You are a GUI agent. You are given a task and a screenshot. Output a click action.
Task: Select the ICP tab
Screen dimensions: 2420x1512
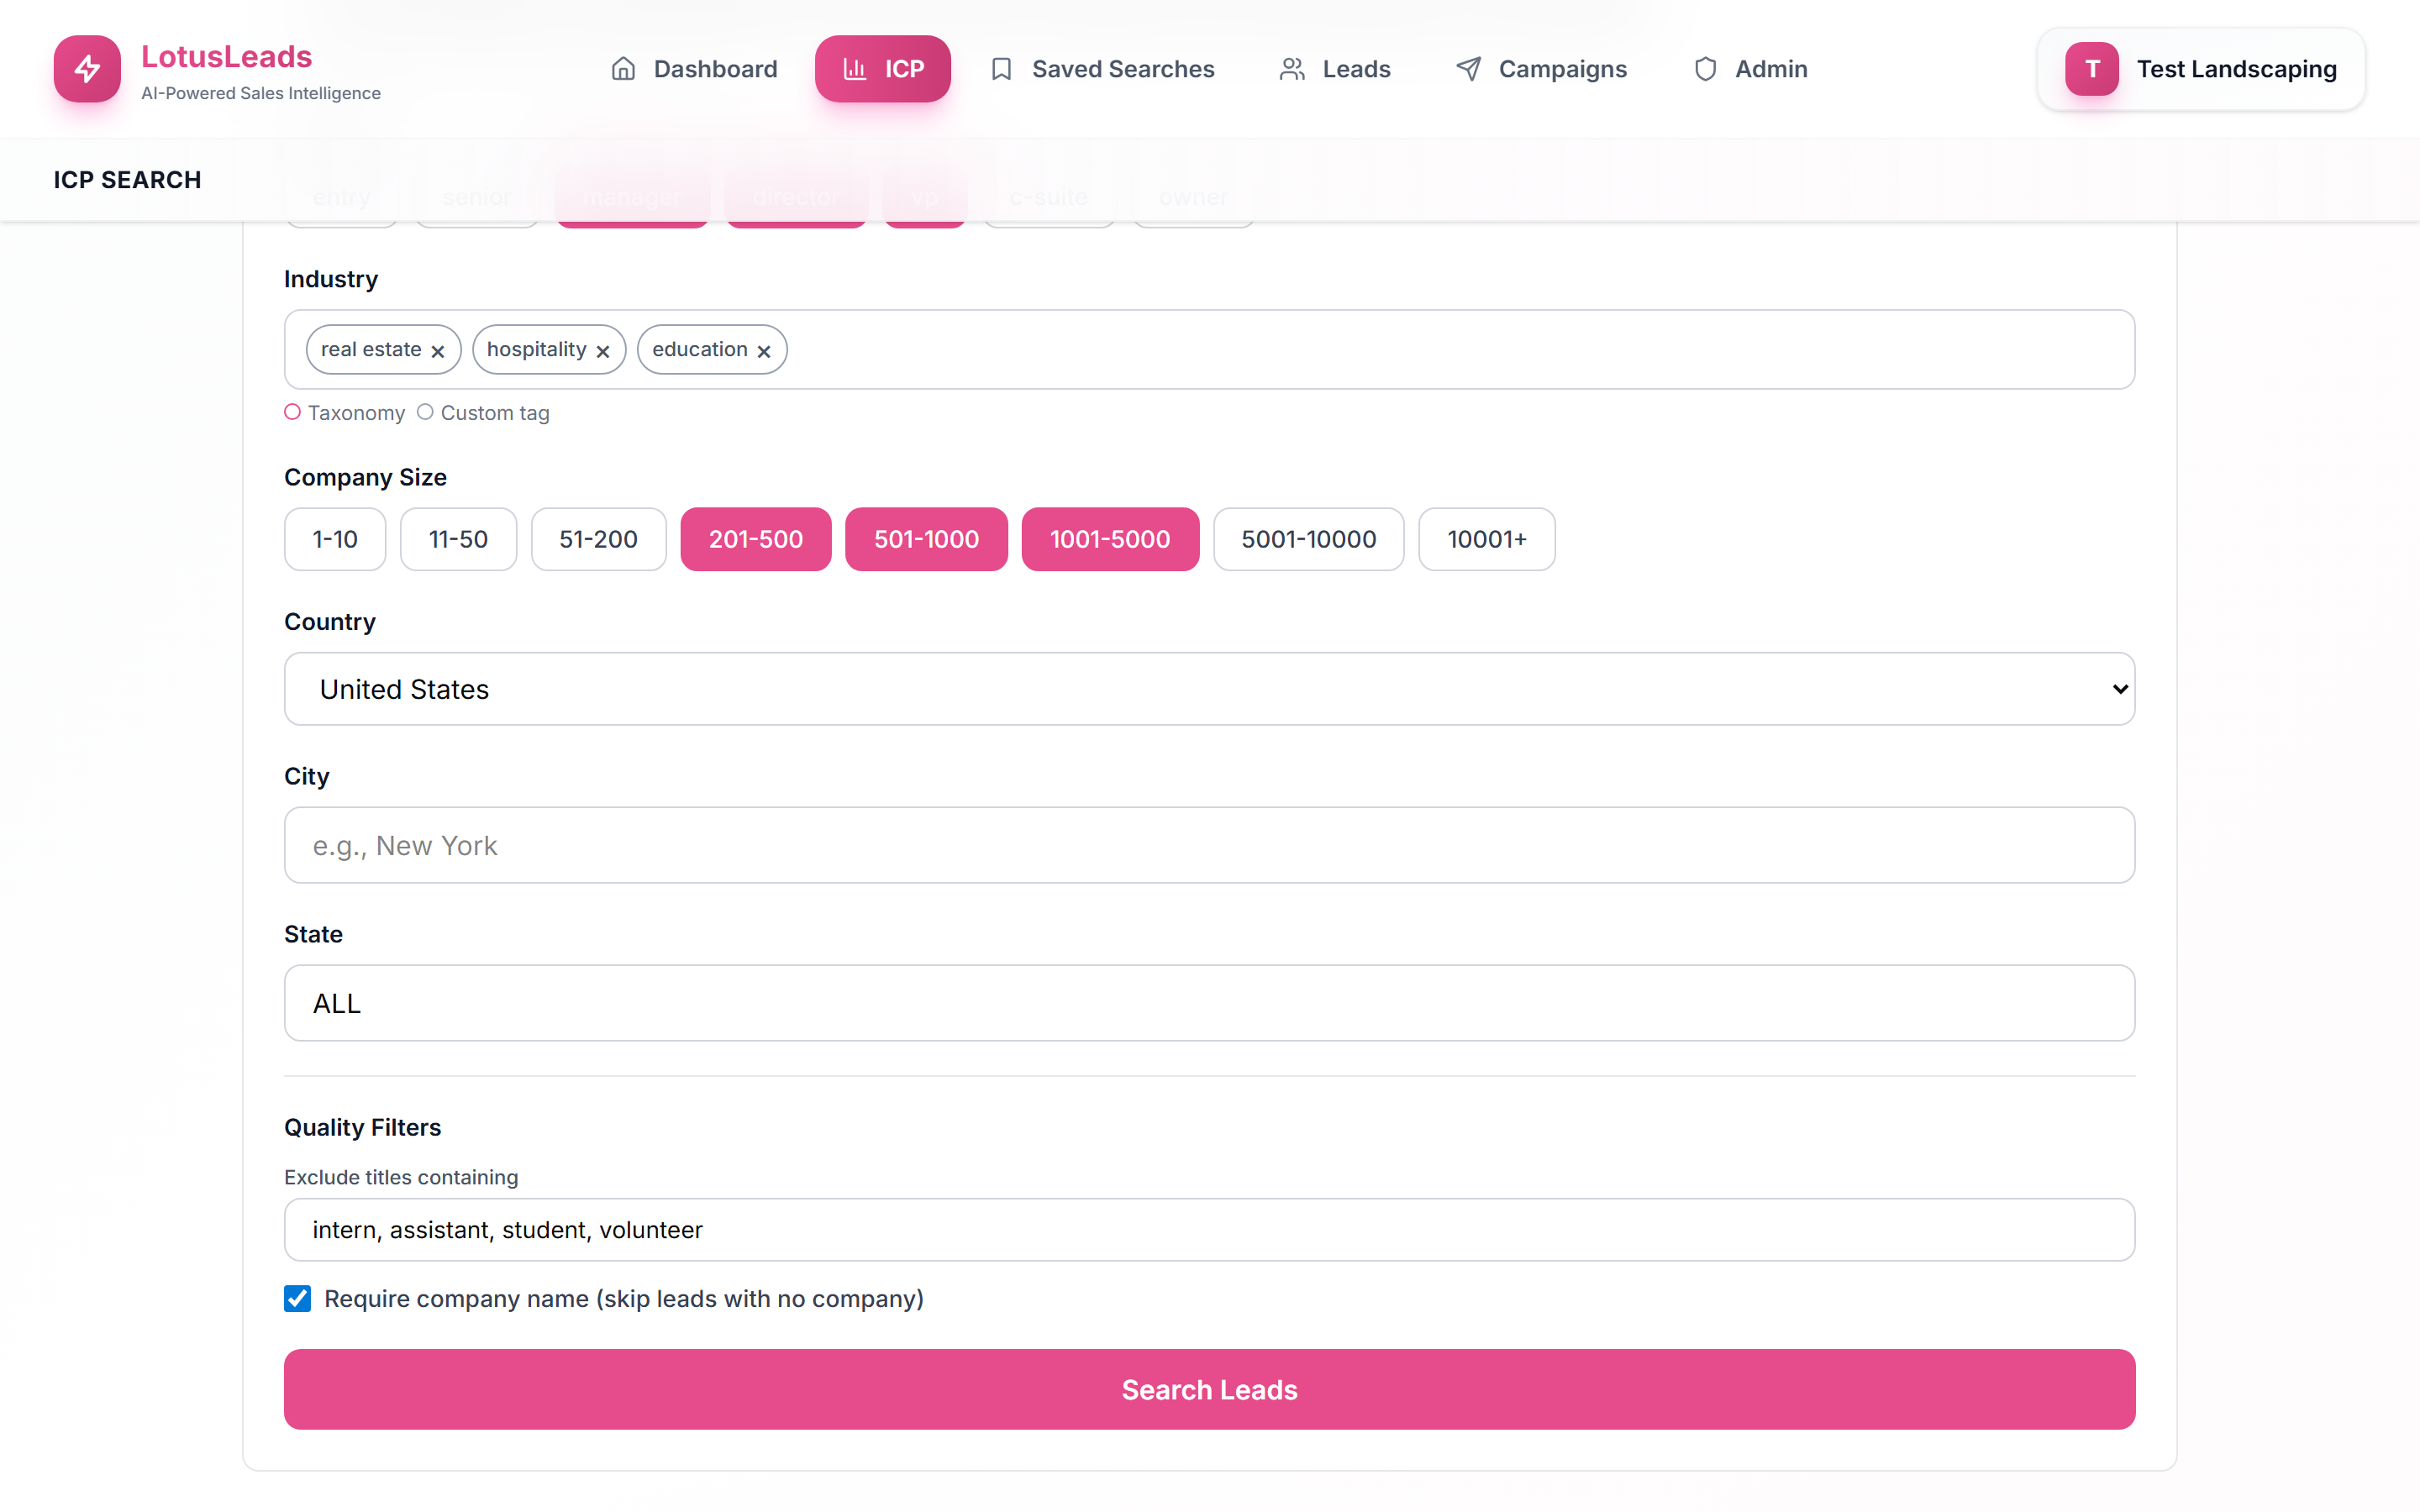click(883, 69)
